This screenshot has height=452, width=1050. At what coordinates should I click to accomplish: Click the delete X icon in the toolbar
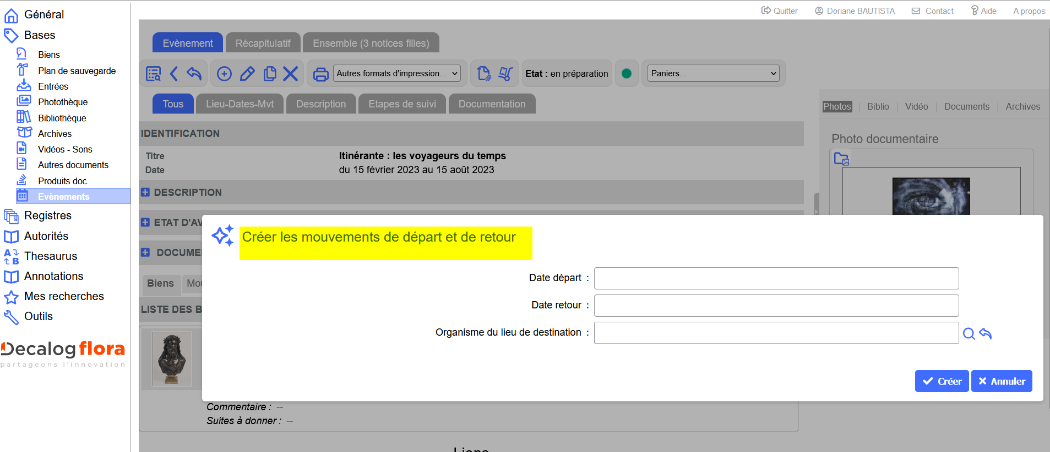click(291, 73)
